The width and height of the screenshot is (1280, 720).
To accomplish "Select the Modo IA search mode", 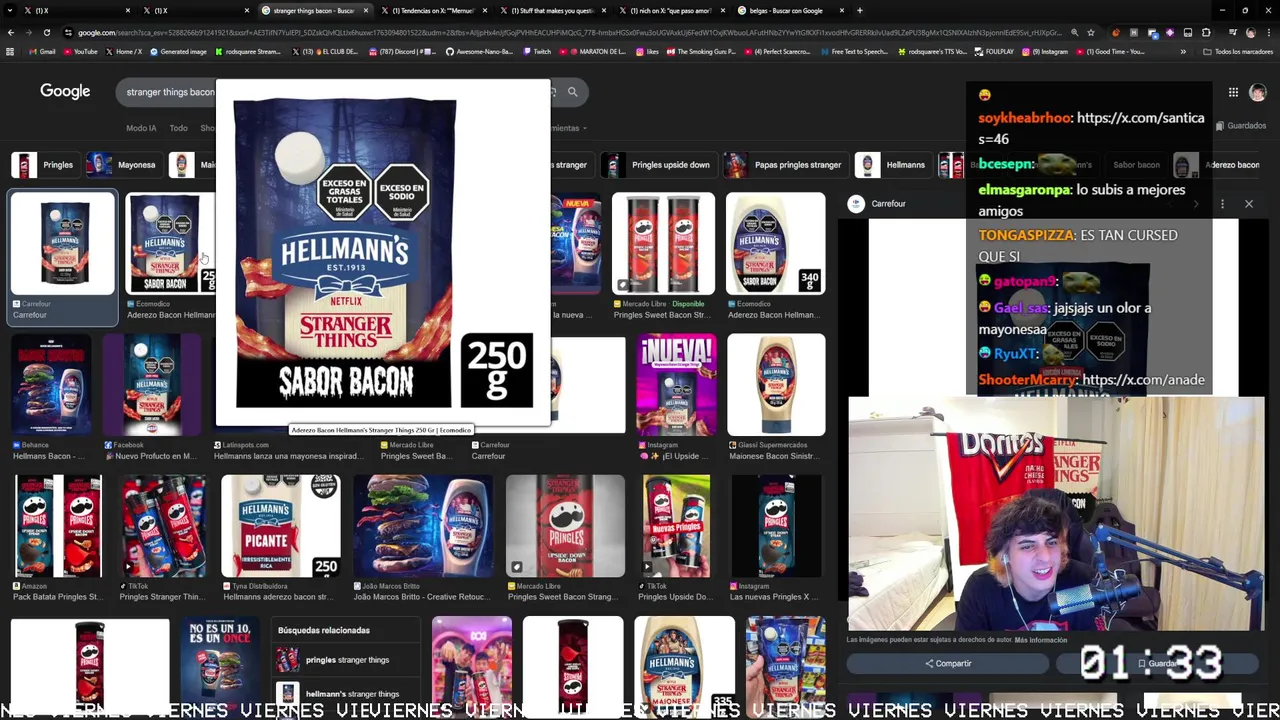I will coord(141,128).
